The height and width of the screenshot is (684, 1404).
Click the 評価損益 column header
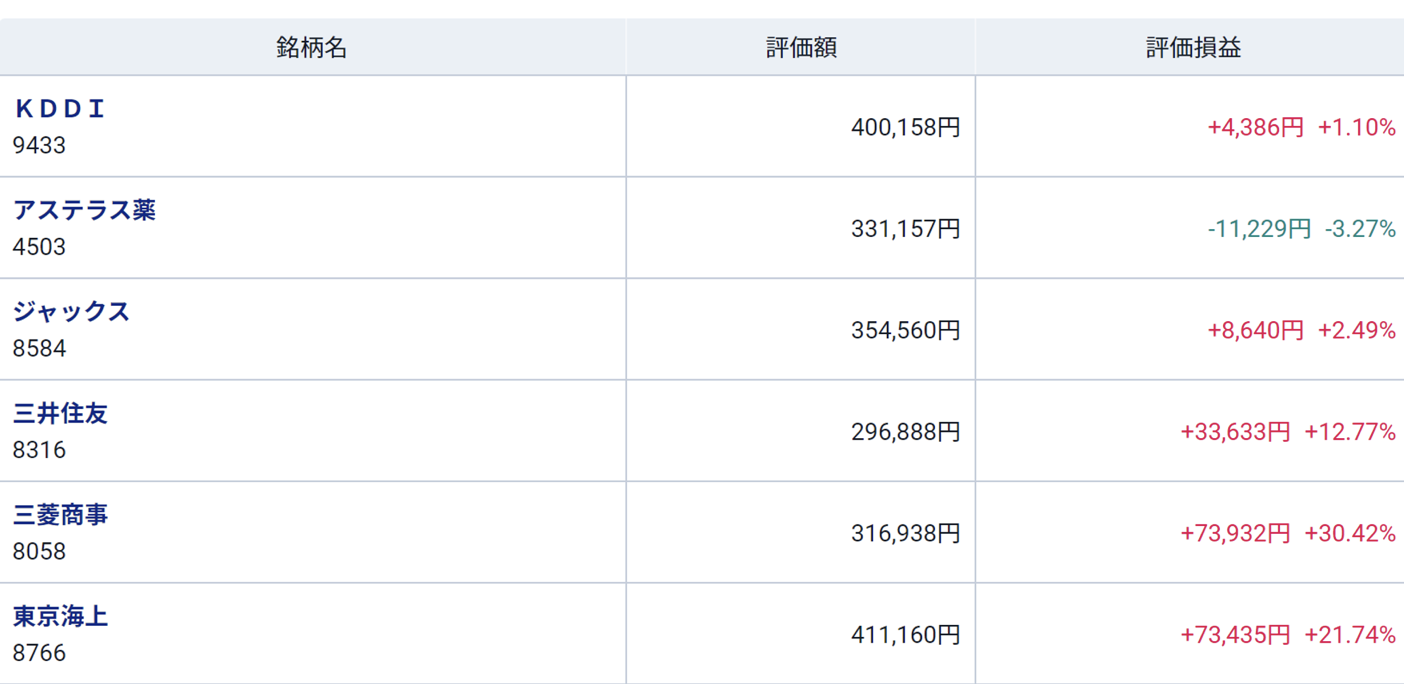coord(1193,47)
